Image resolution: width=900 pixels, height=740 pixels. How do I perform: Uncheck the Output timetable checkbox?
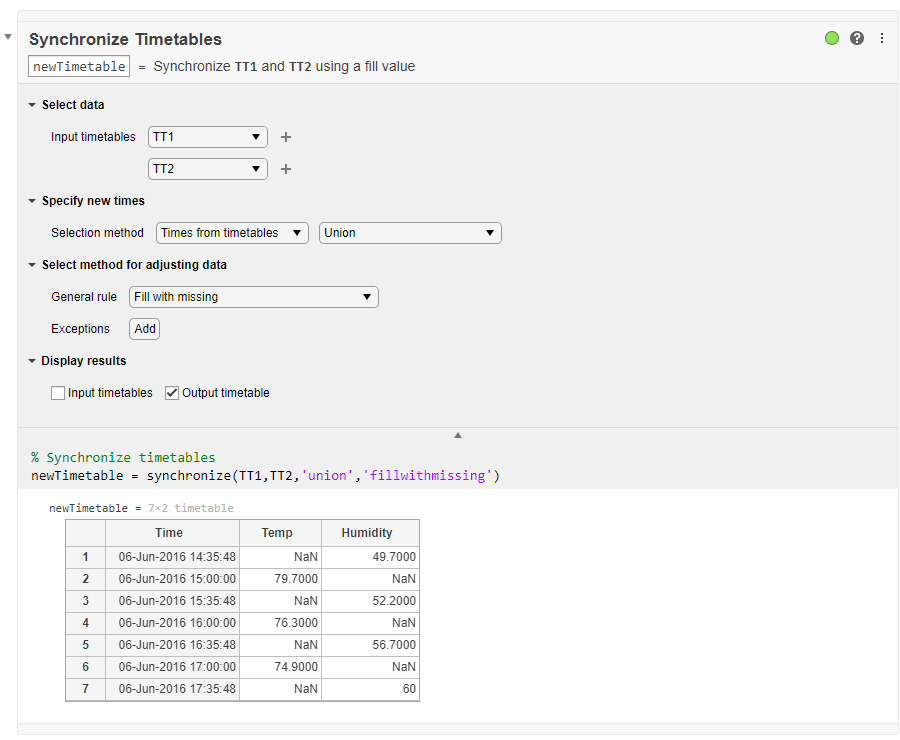pyautogui.click(x=172, y=393)
